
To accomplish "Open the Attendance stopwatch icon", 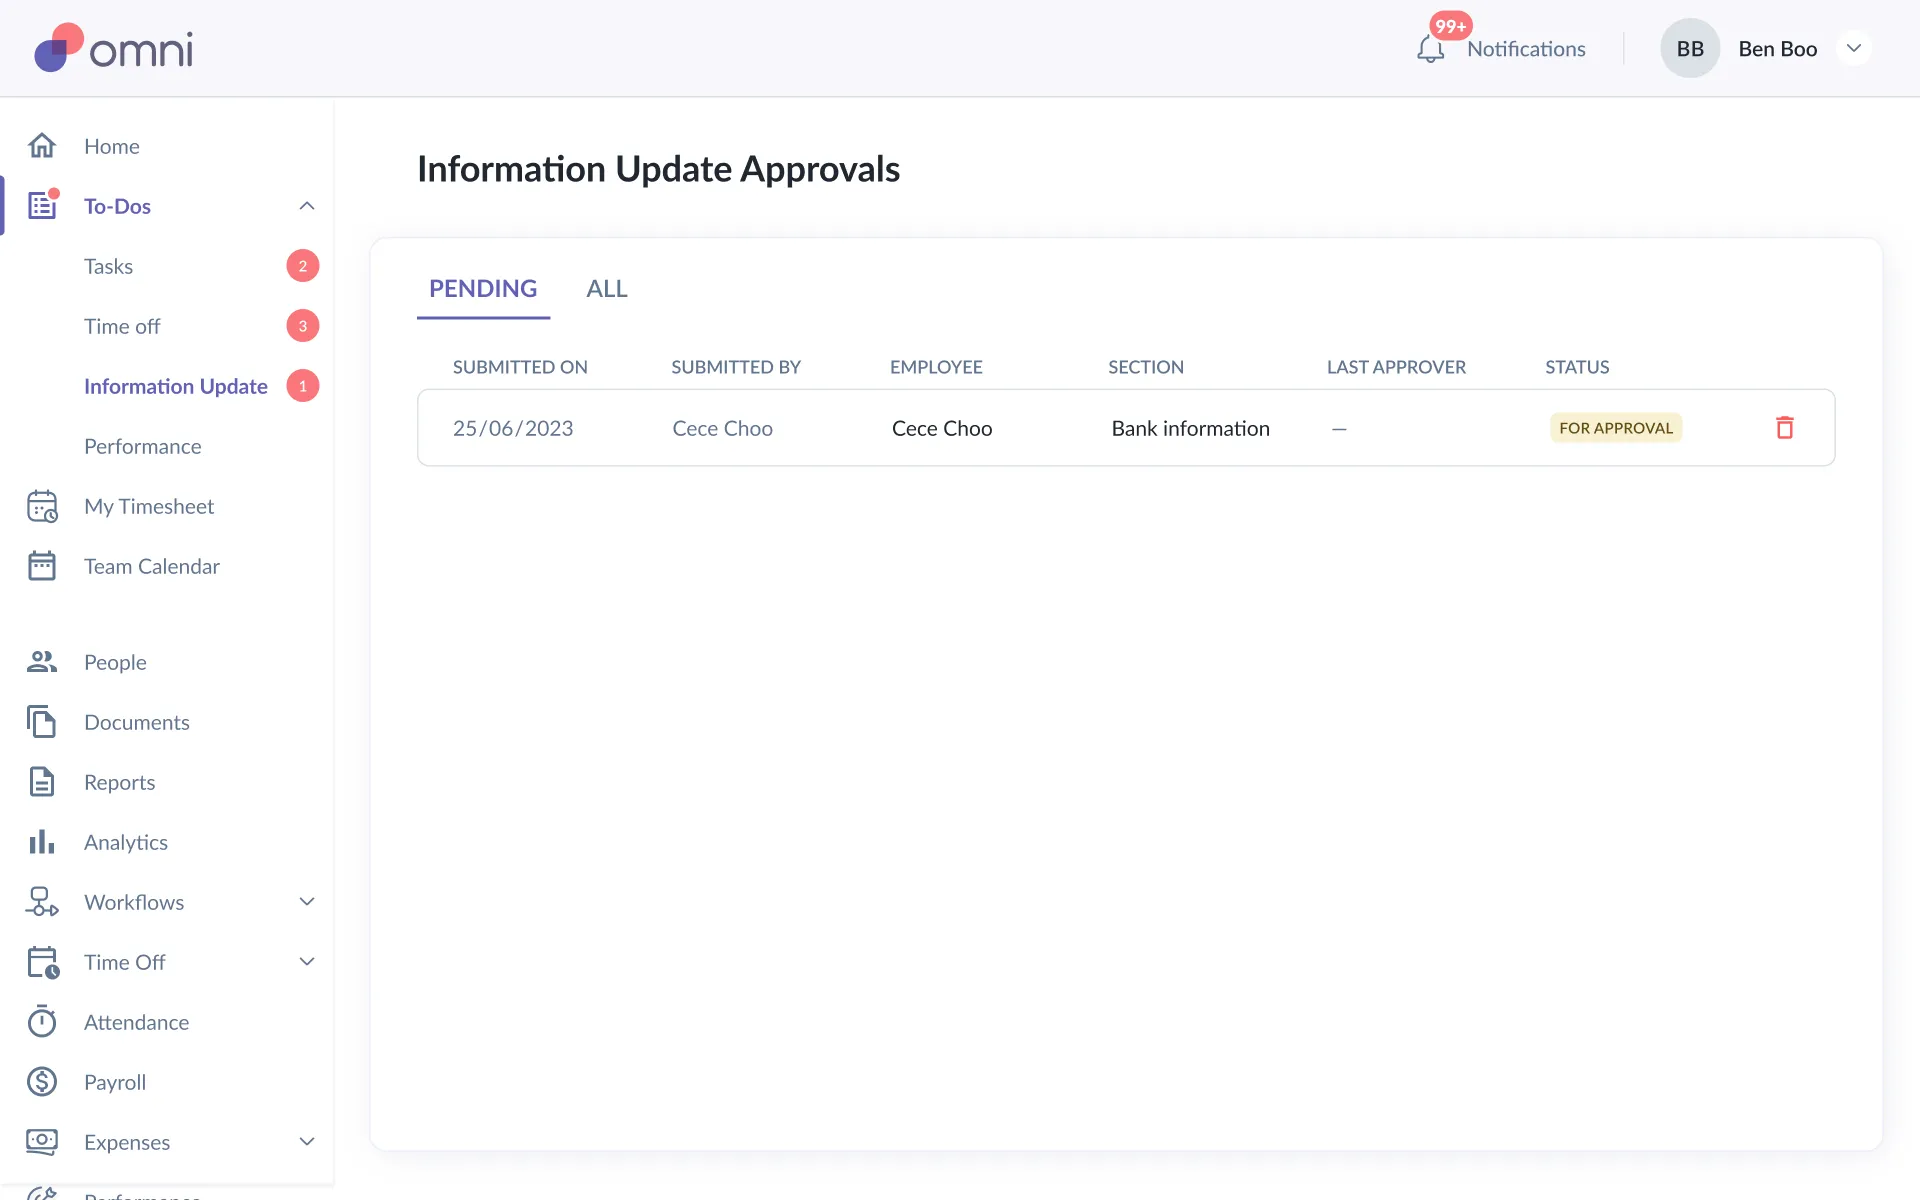I will [x=42, y=1022].
